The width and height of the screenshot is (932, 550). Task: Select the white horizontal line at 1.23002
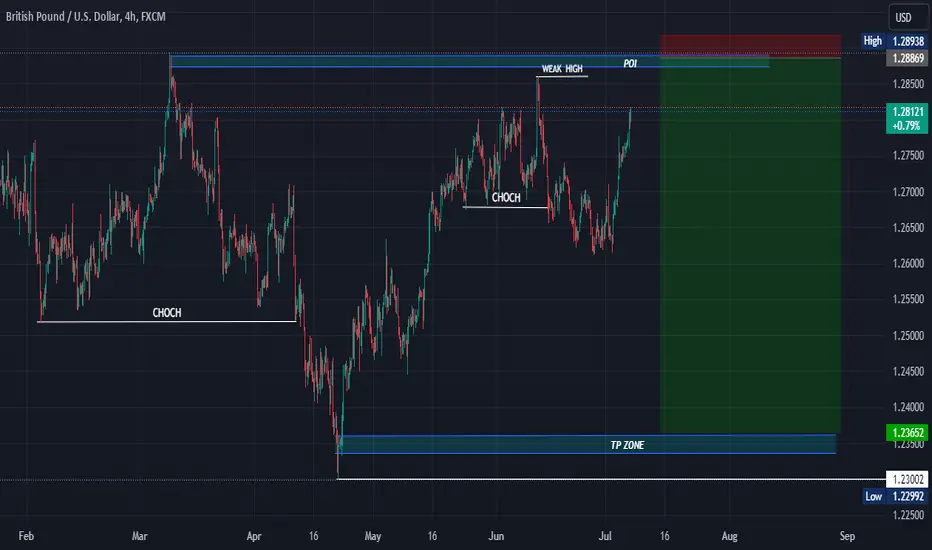[x=611, y=479]
